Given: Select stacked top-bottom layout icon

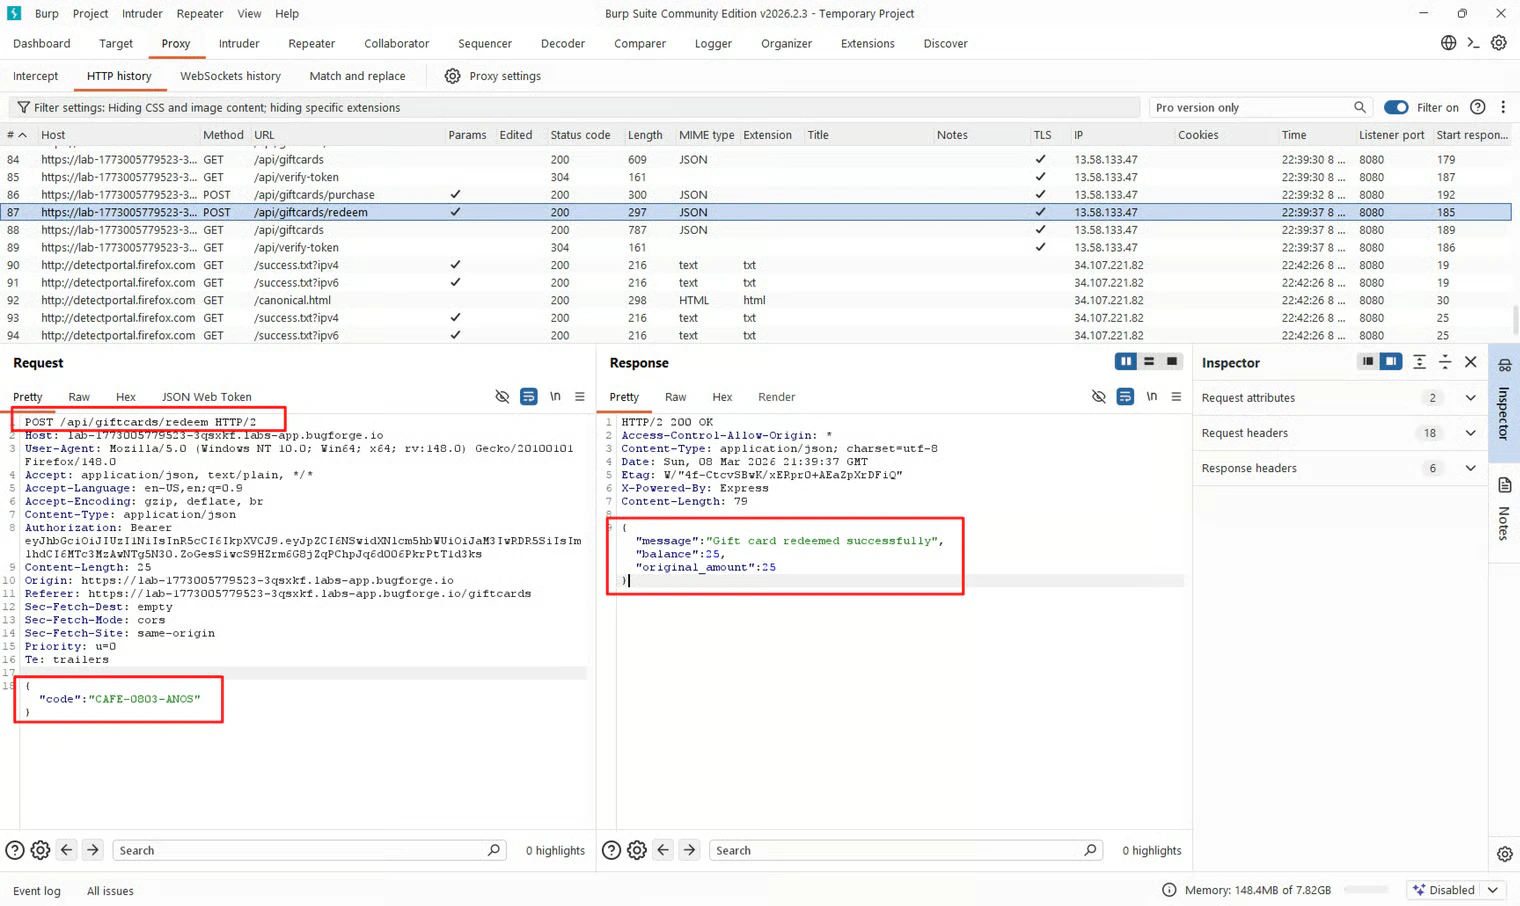Looking at the screenshot, I should tap(1149, 362).
